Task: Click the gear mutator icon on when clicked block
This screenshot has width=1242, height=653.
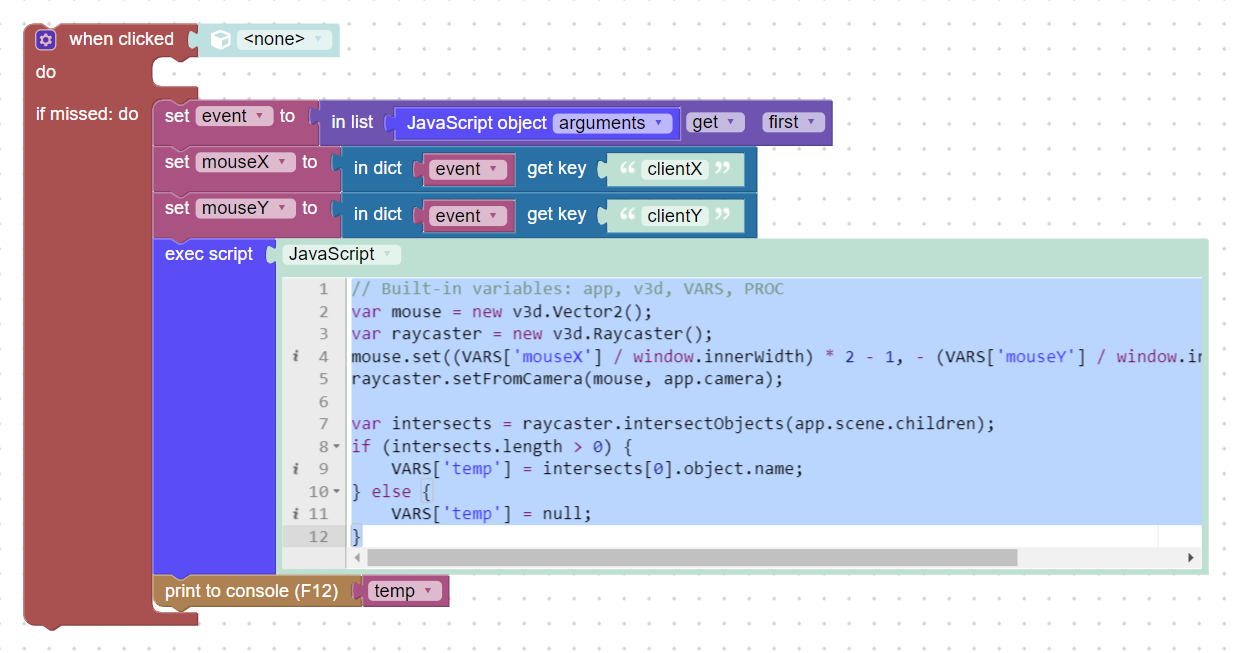Action: click(x=45, y=40)
